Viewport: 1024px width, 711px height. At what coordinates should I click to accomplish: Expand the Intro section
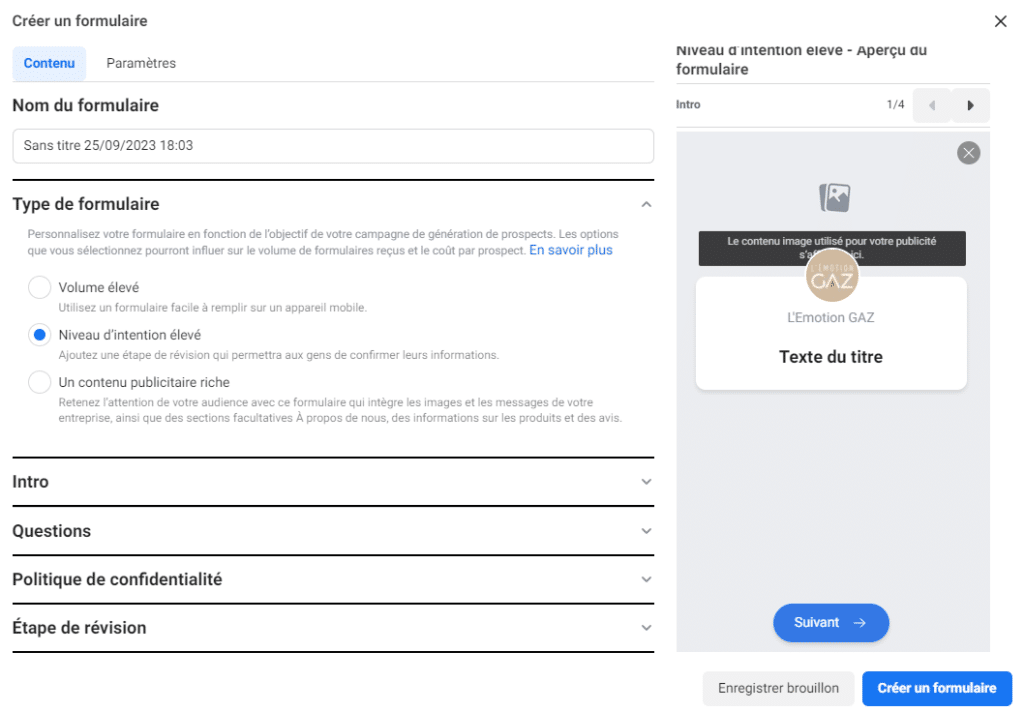[x=646, y=481]
